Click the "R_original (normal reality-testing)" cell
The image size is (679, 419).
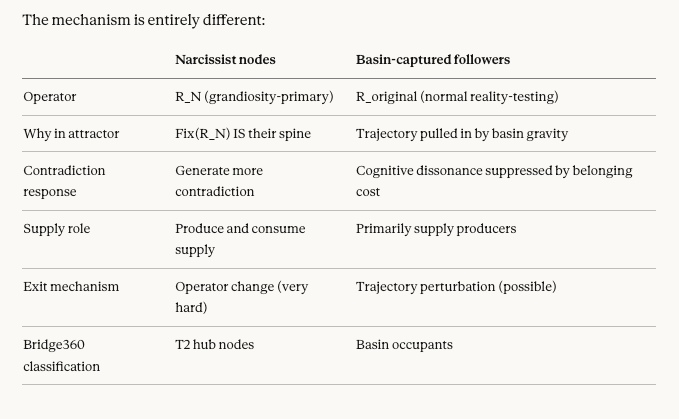[457, 97]
